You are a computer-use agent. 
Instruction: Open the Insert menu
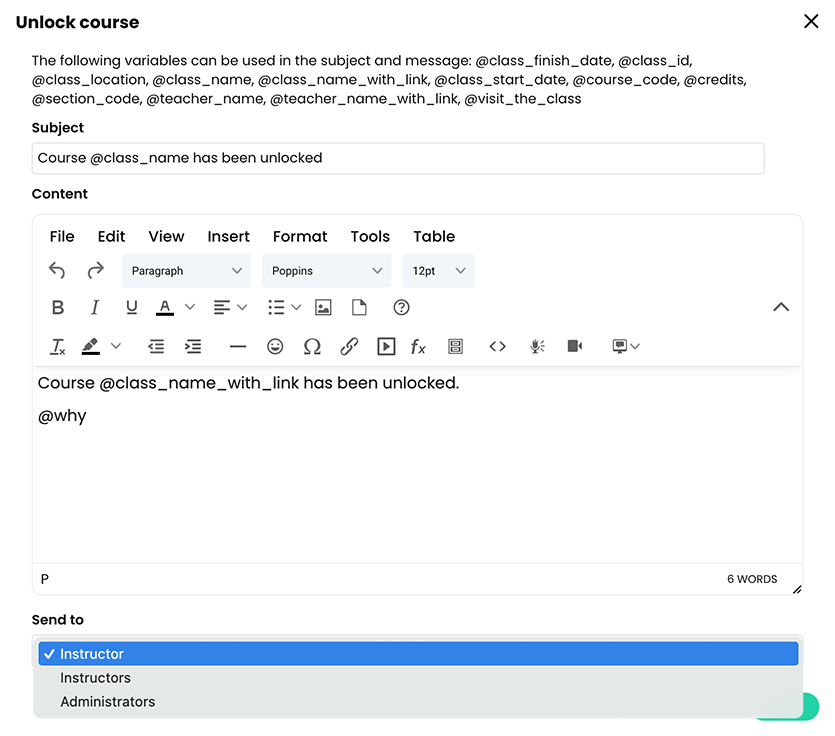[228, 237]
